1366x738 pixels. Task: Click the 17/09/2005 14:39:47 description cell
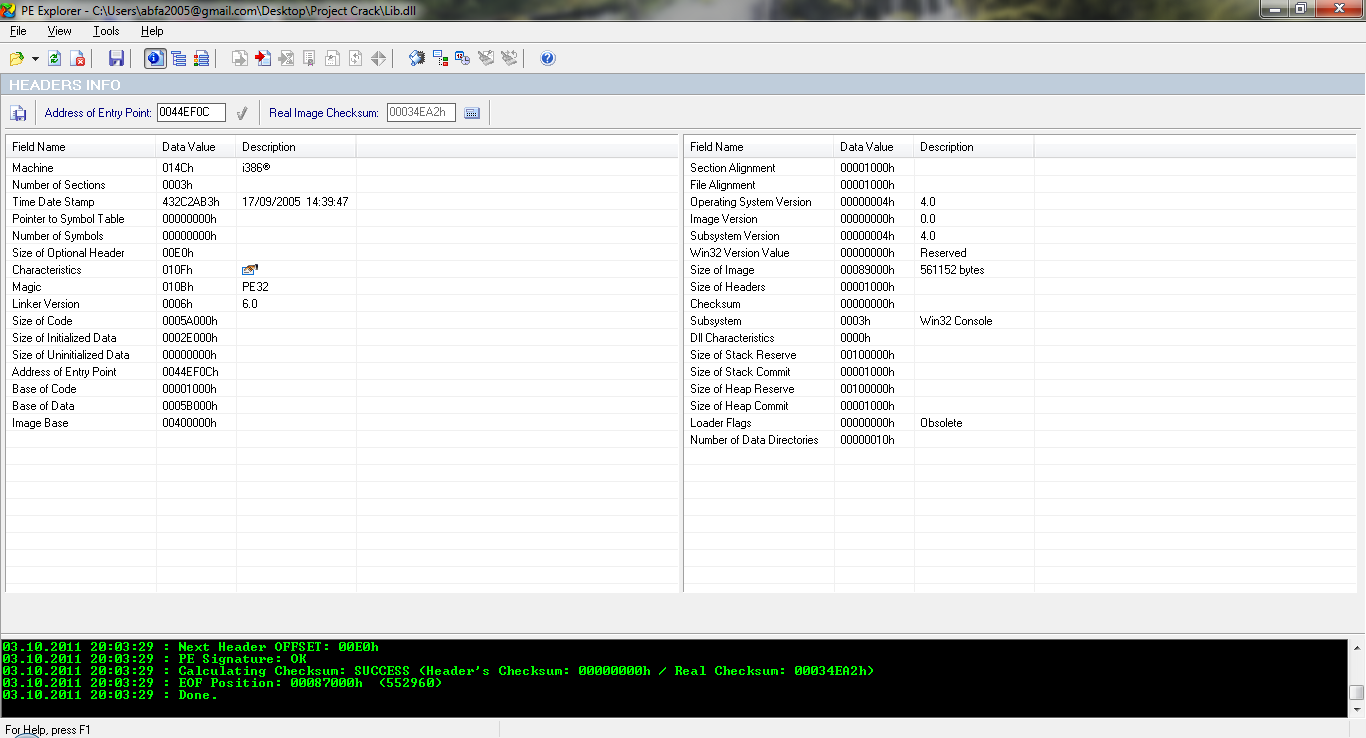coord(295,202)
